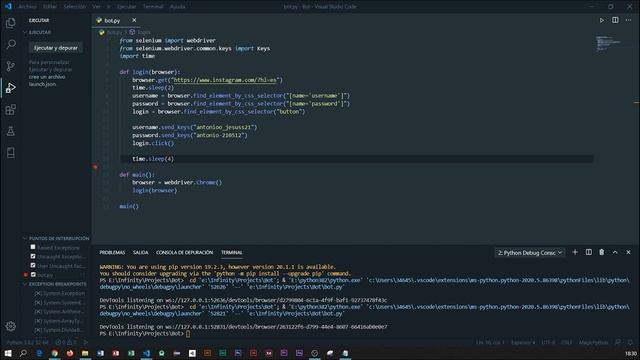The image size is (640, 360).
Task: Click the UTF-8 encoding status item
Action: click(x=548, y=342)
